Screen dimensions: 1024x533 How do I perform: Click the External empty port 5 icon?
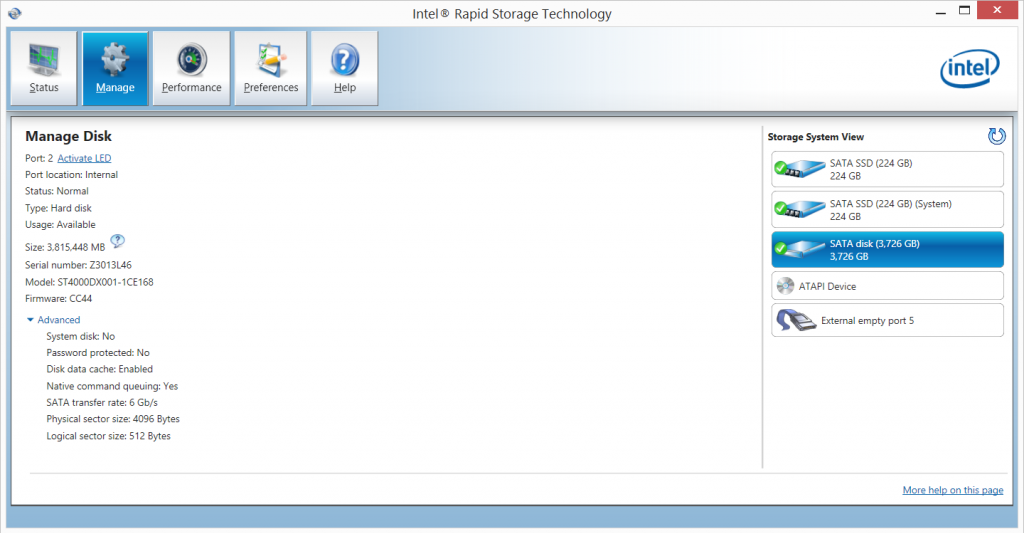[795, 321]
